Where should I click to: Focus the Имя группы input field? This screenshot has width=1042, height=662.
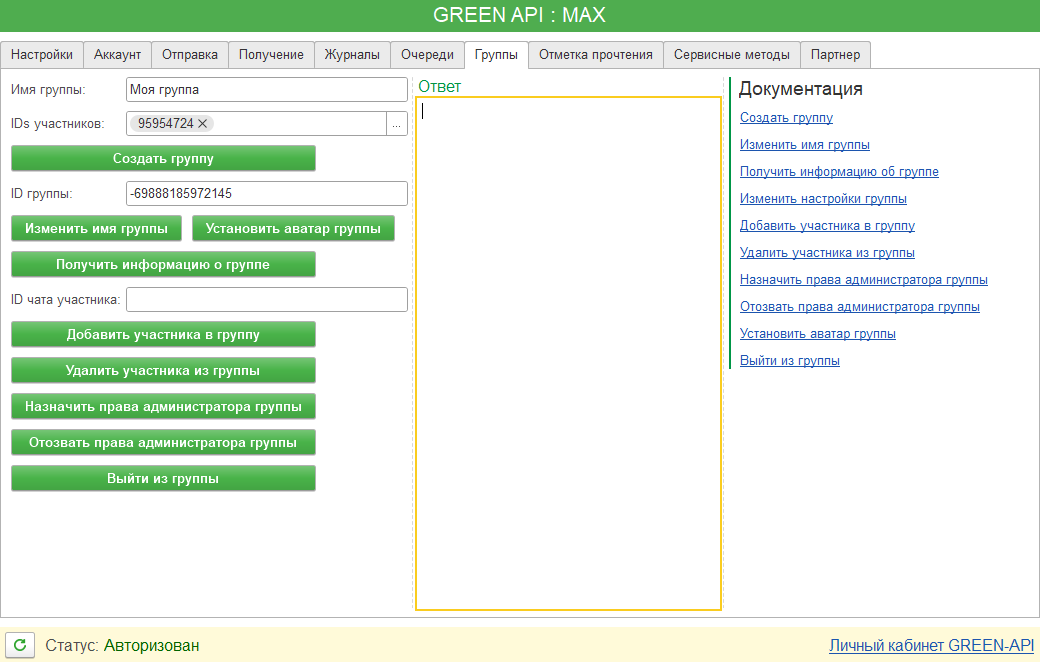coord(267,89)
